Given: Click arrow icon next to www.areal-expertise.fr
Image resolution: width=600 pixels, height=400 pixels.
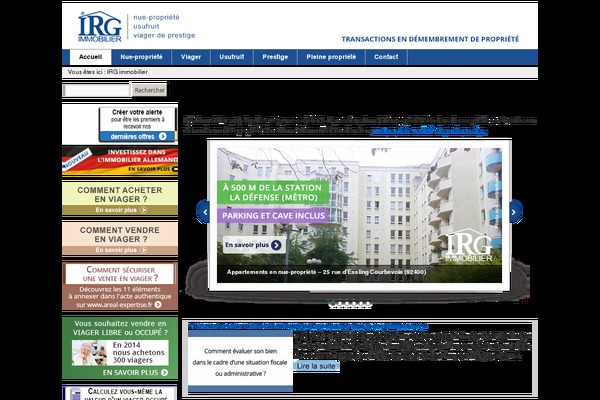Looking at the screenshot, I should pyautogui.click(x=158, y=305).
